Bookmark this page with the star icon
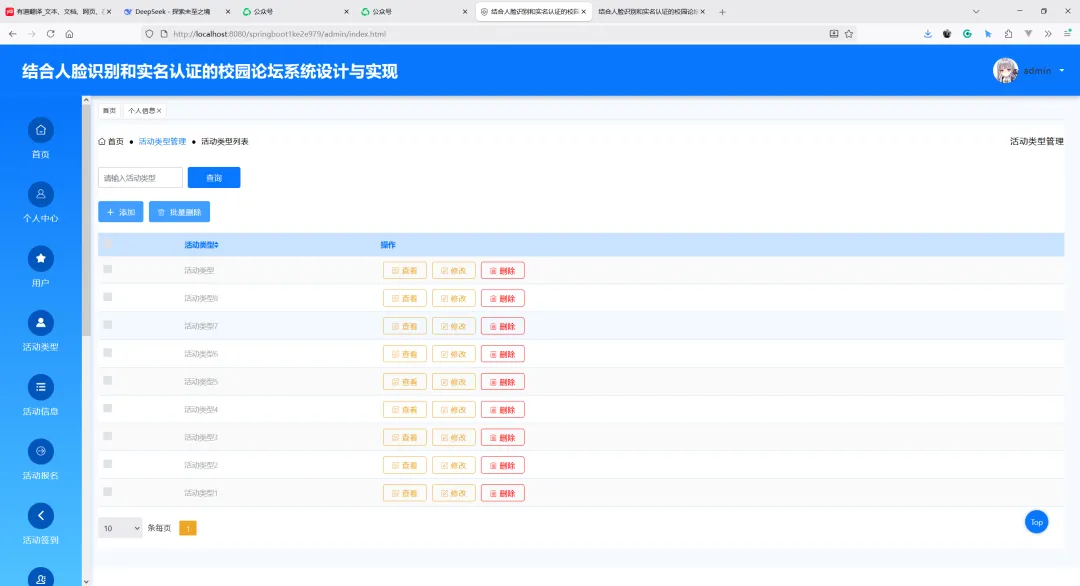The image size is (1080, 586). 849,34
